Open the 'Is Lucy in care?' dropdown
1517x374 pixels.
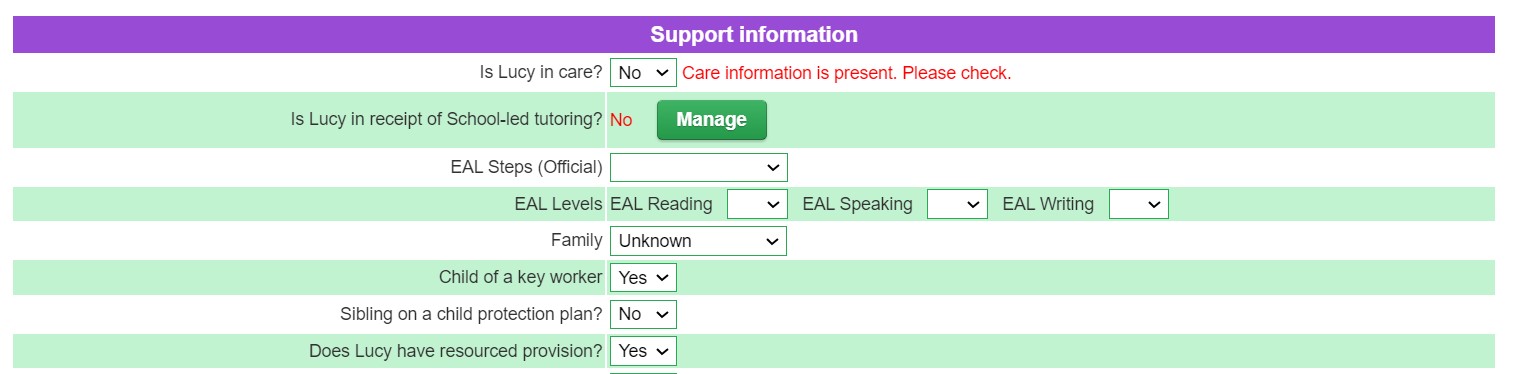coord(643,73)
